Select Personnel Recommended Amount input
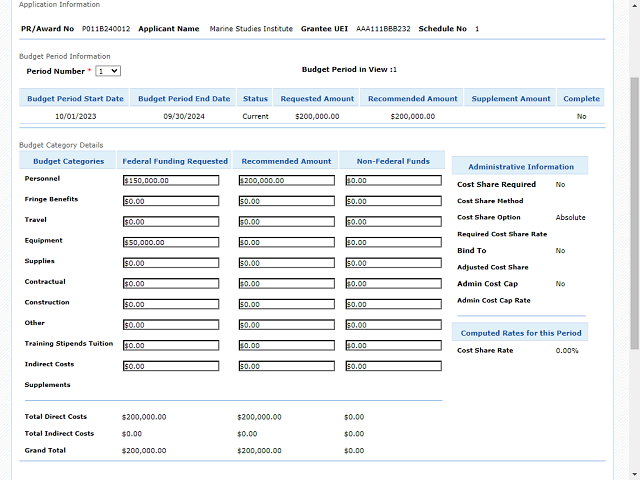 pyautogui.click(x=286, y=181)
